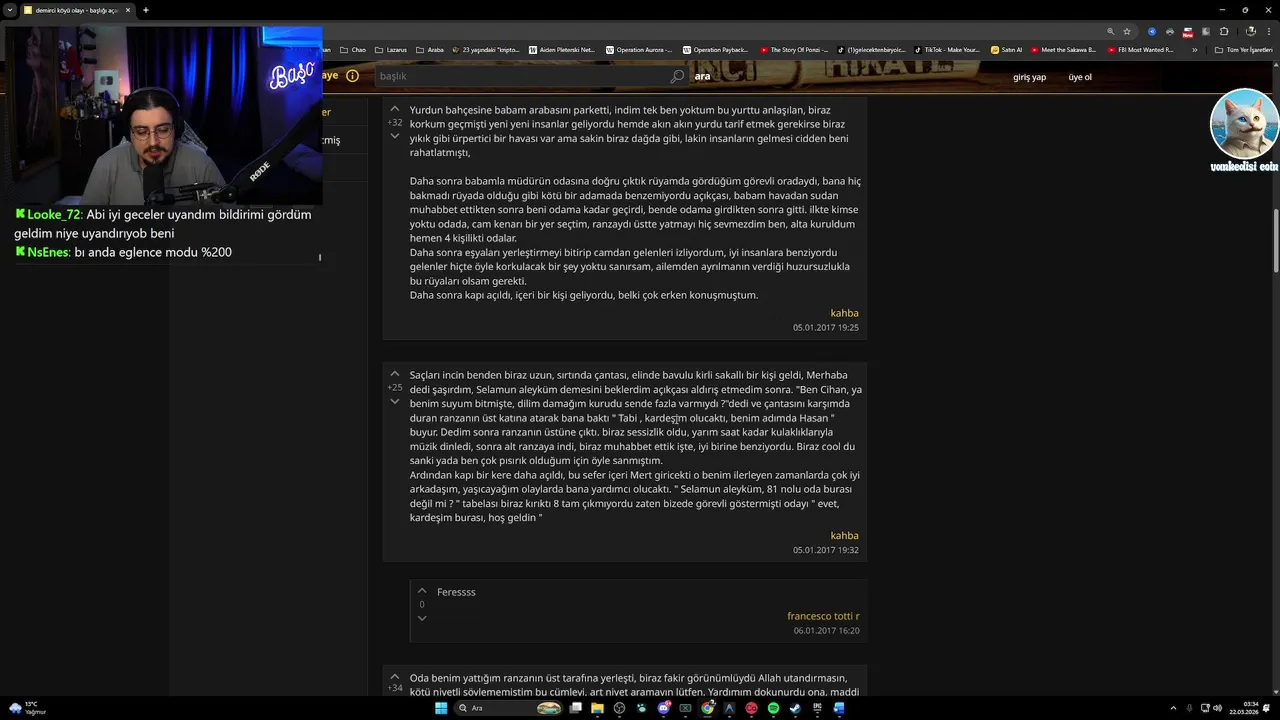
Task: Open the Chrome extensions puzzle icon
Action: click(x=1224, y=31)
